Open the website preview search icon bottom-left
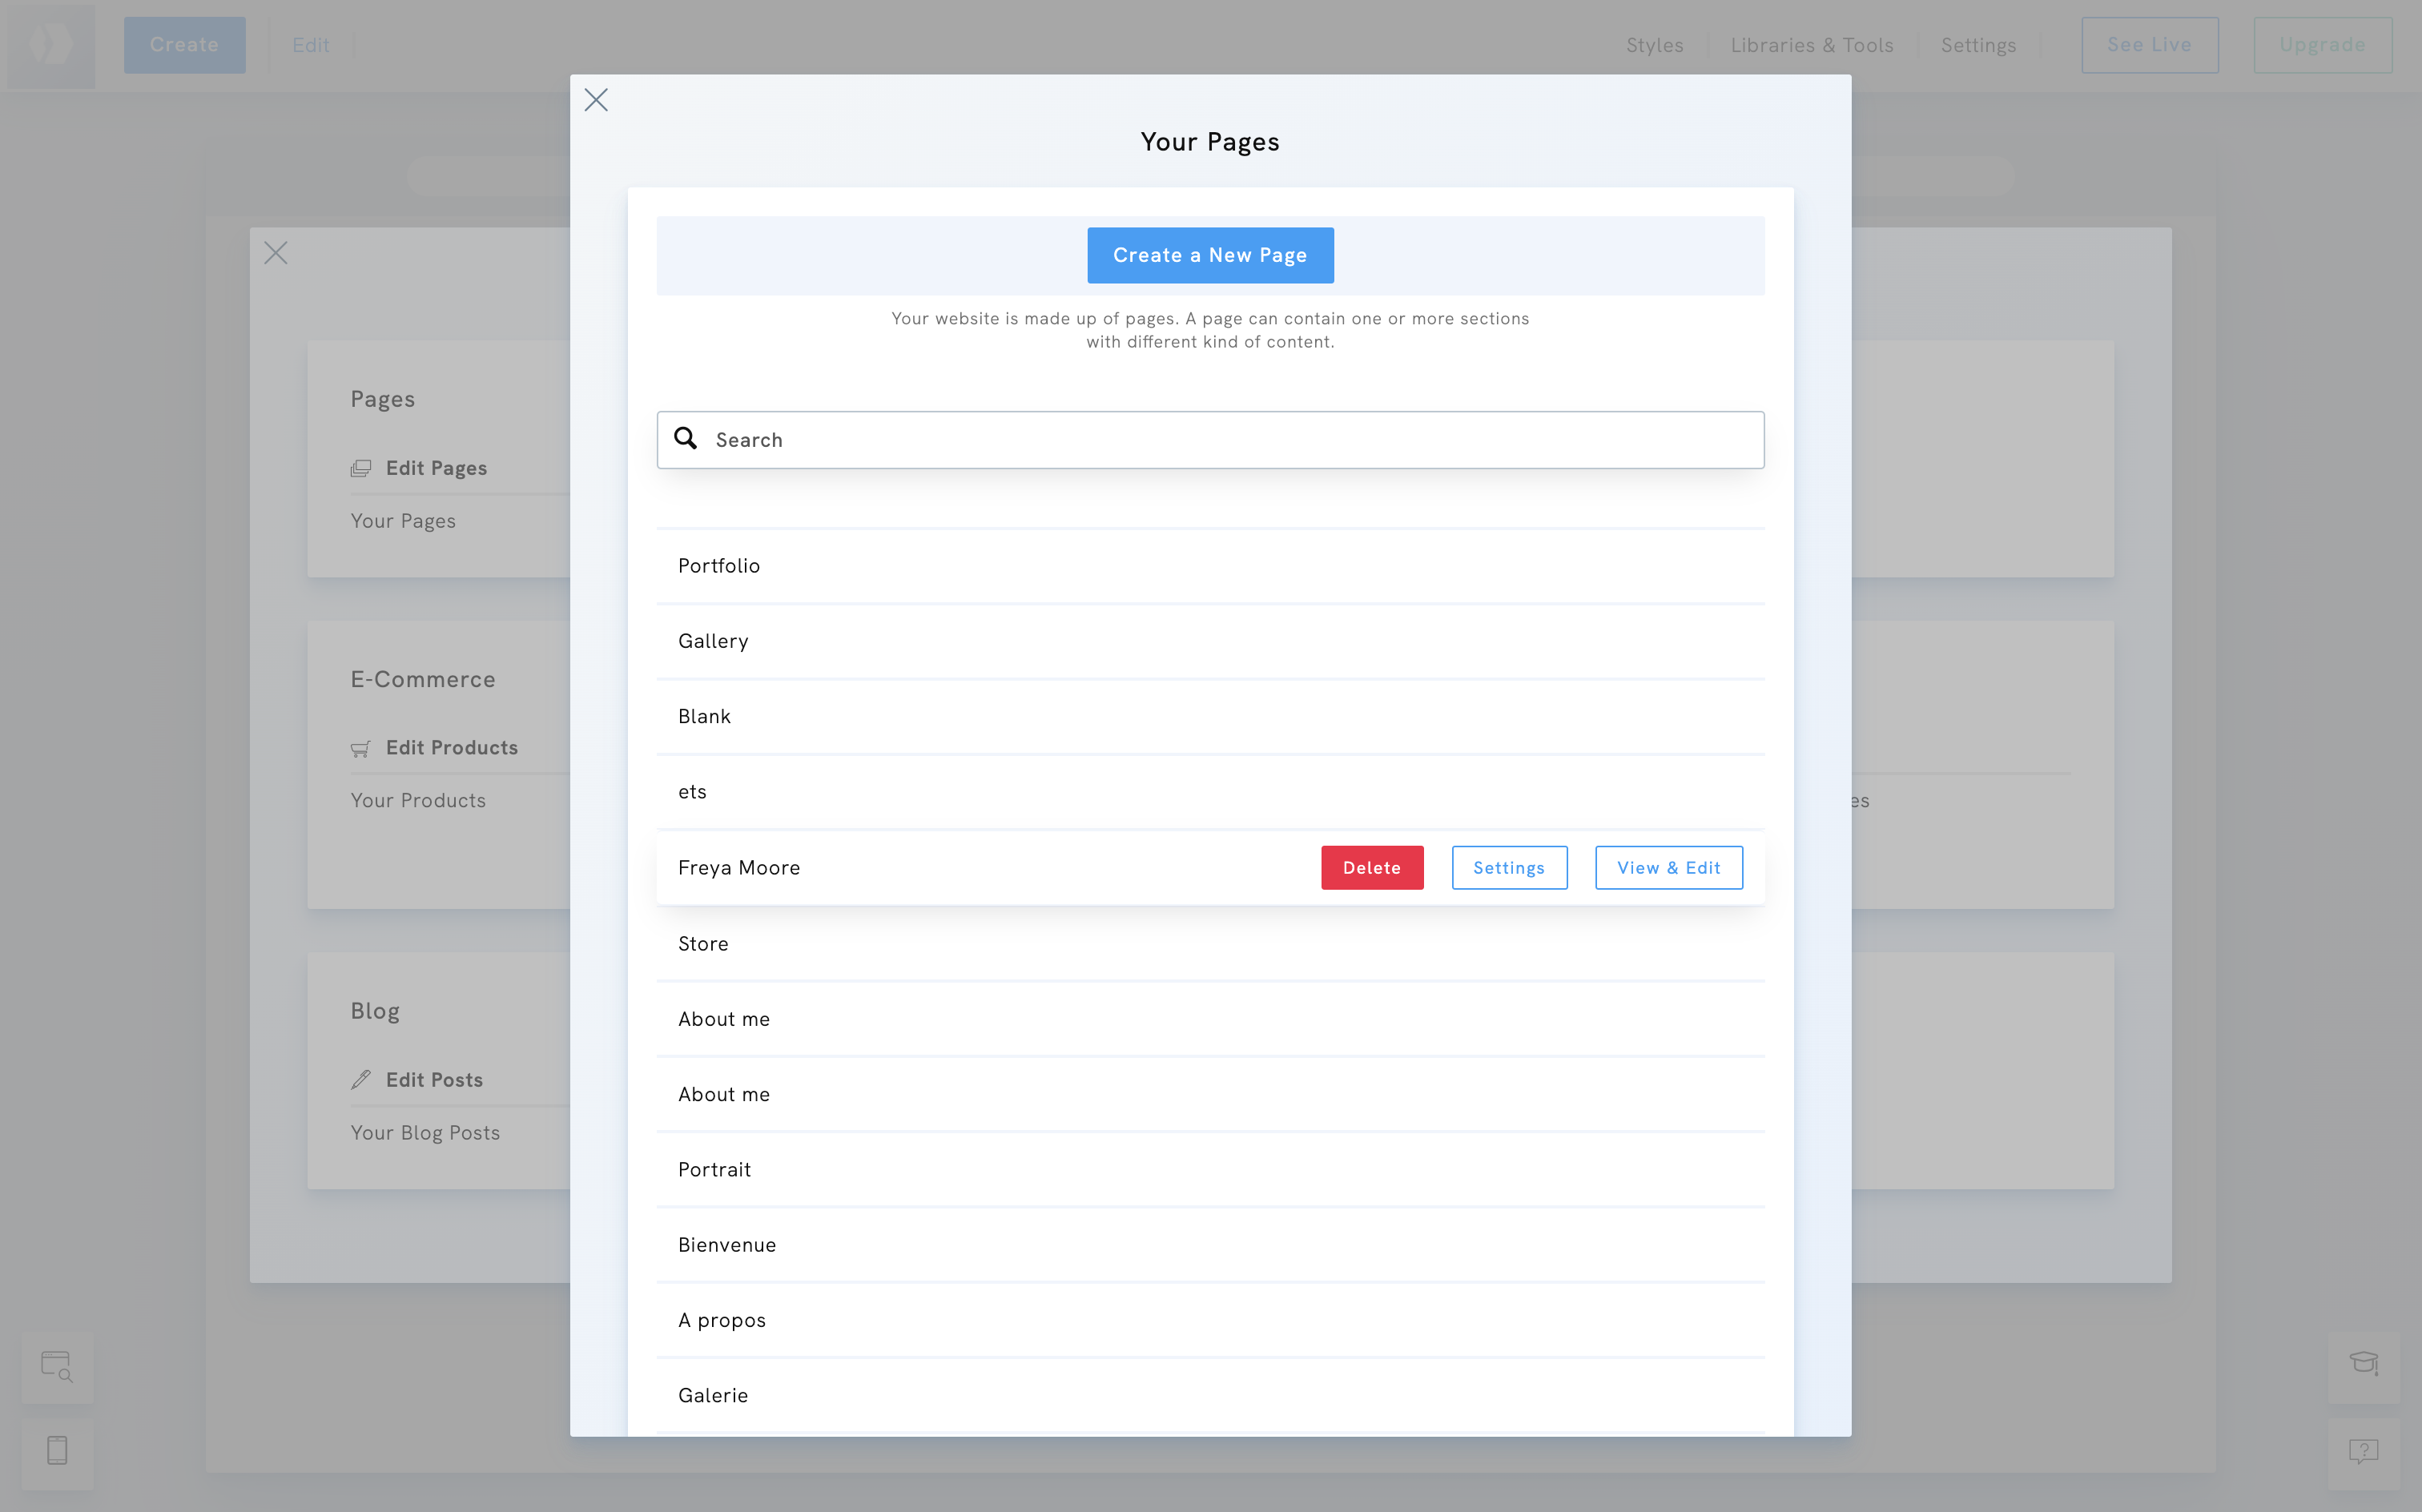Image resolution: width=2422 pixels, height=1512 pixels. point(57,1366)
